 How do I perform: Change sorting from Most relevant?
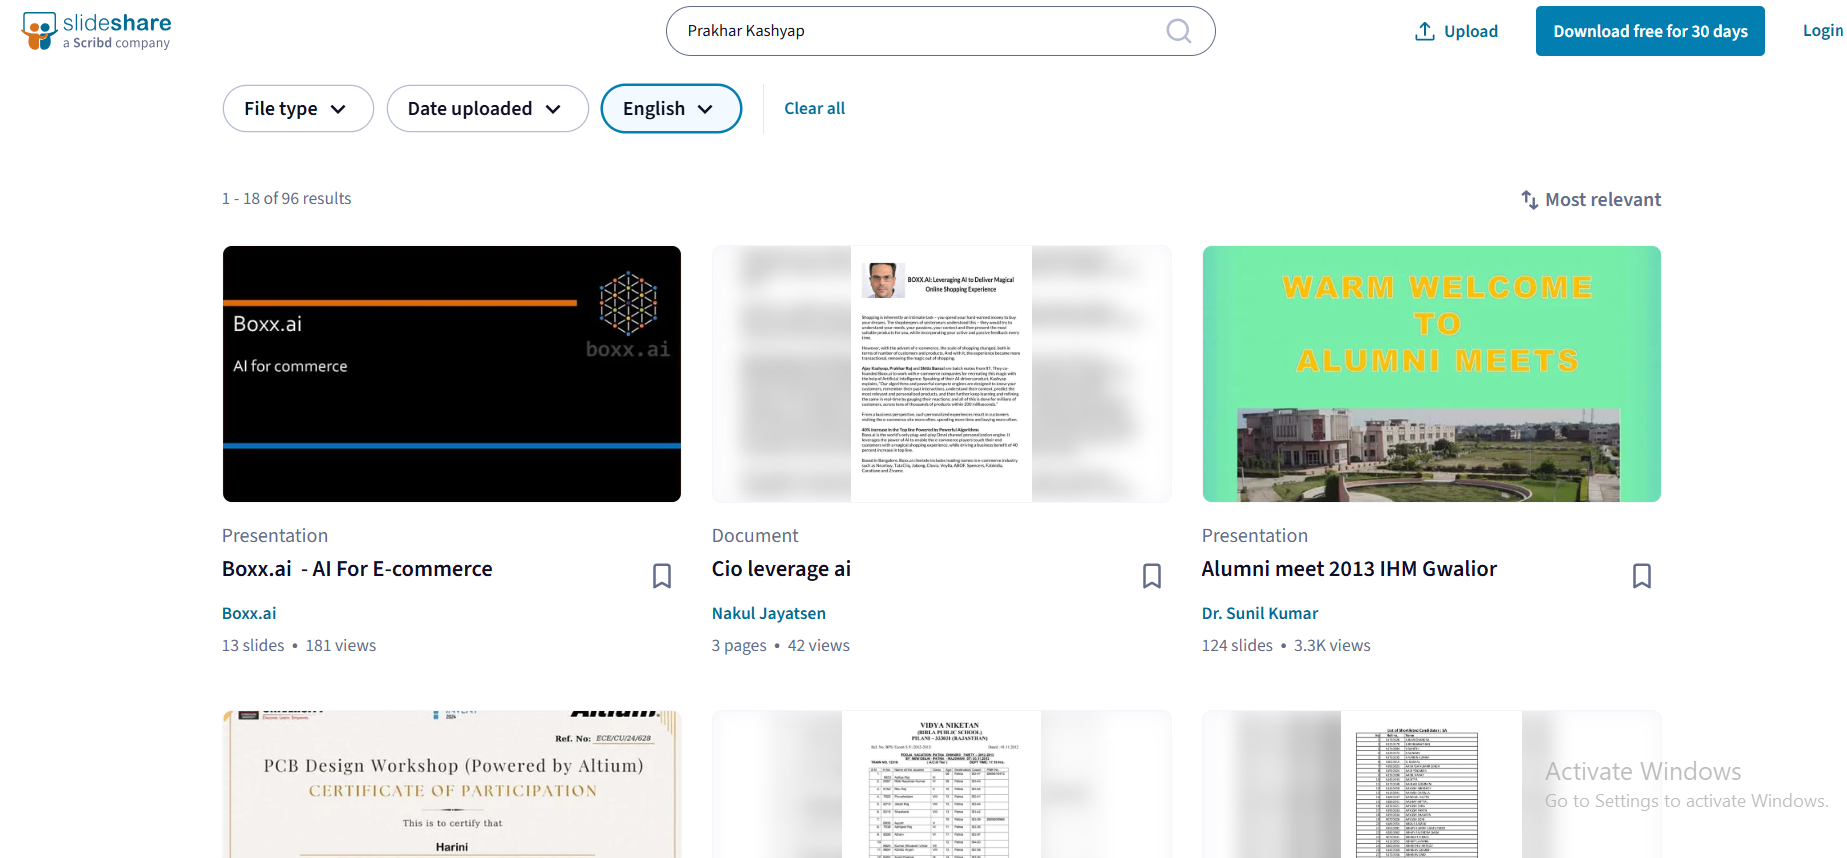point(1591,200)
